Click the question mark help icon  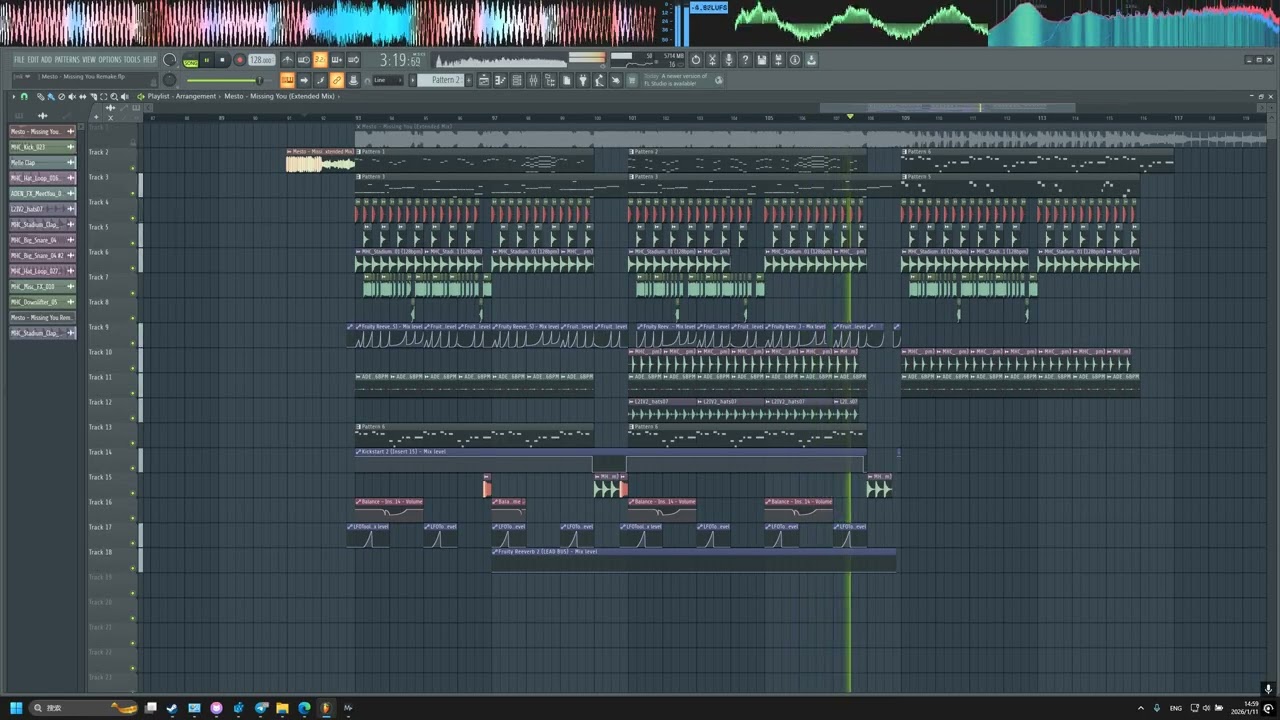[x=745, y=60]
